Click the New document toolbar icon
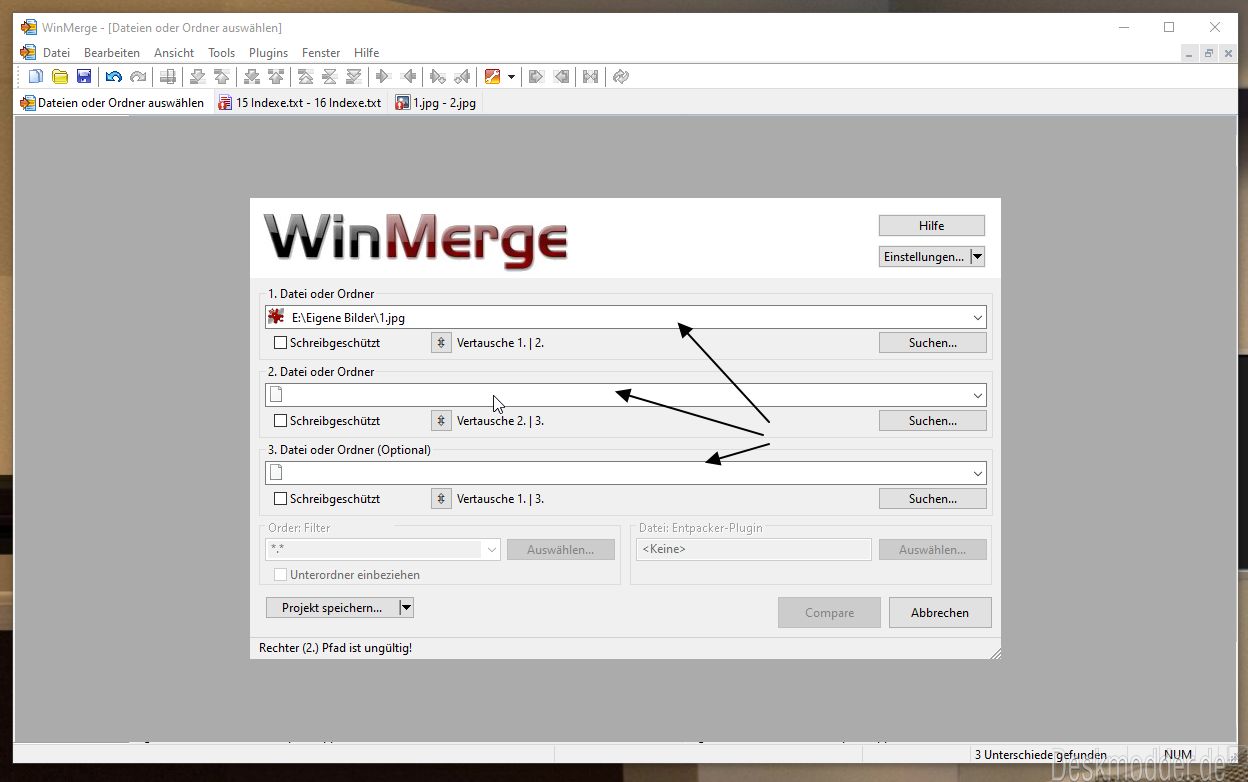Viewport: 1248px width, 782px height. [36, 76]
